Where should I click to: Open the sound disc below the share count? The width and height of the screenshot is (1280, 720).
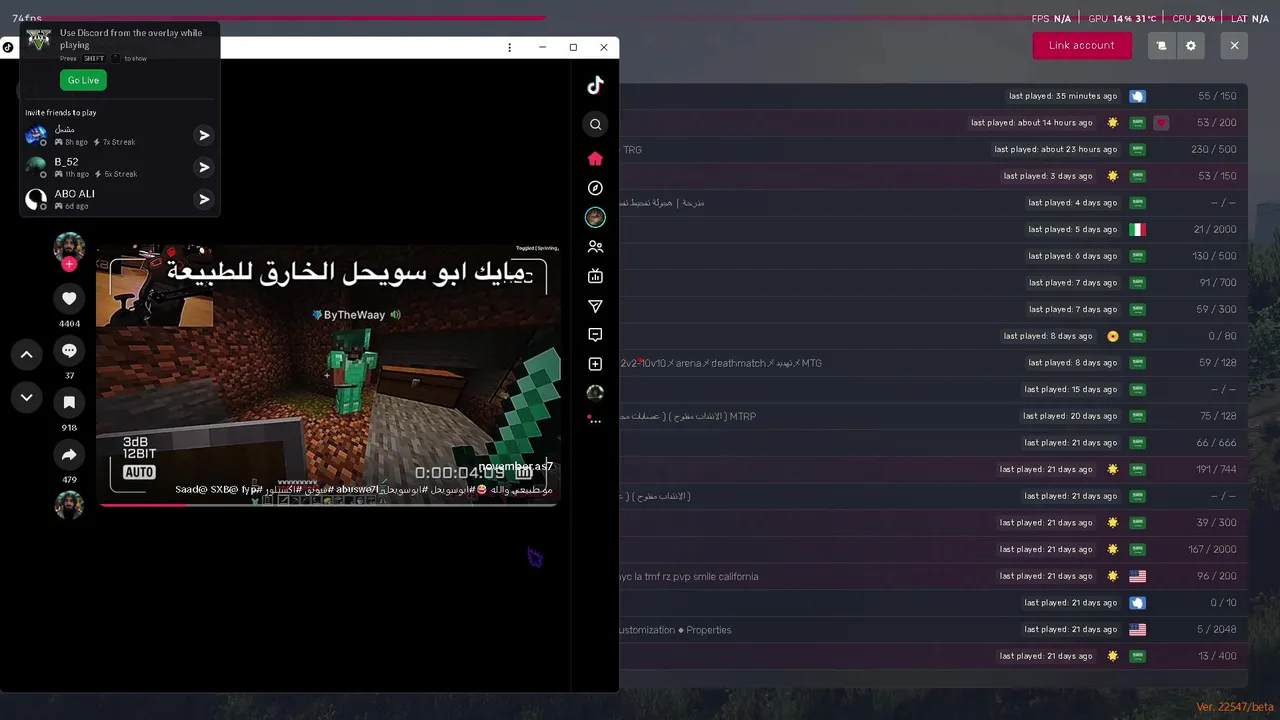[69, 505]
